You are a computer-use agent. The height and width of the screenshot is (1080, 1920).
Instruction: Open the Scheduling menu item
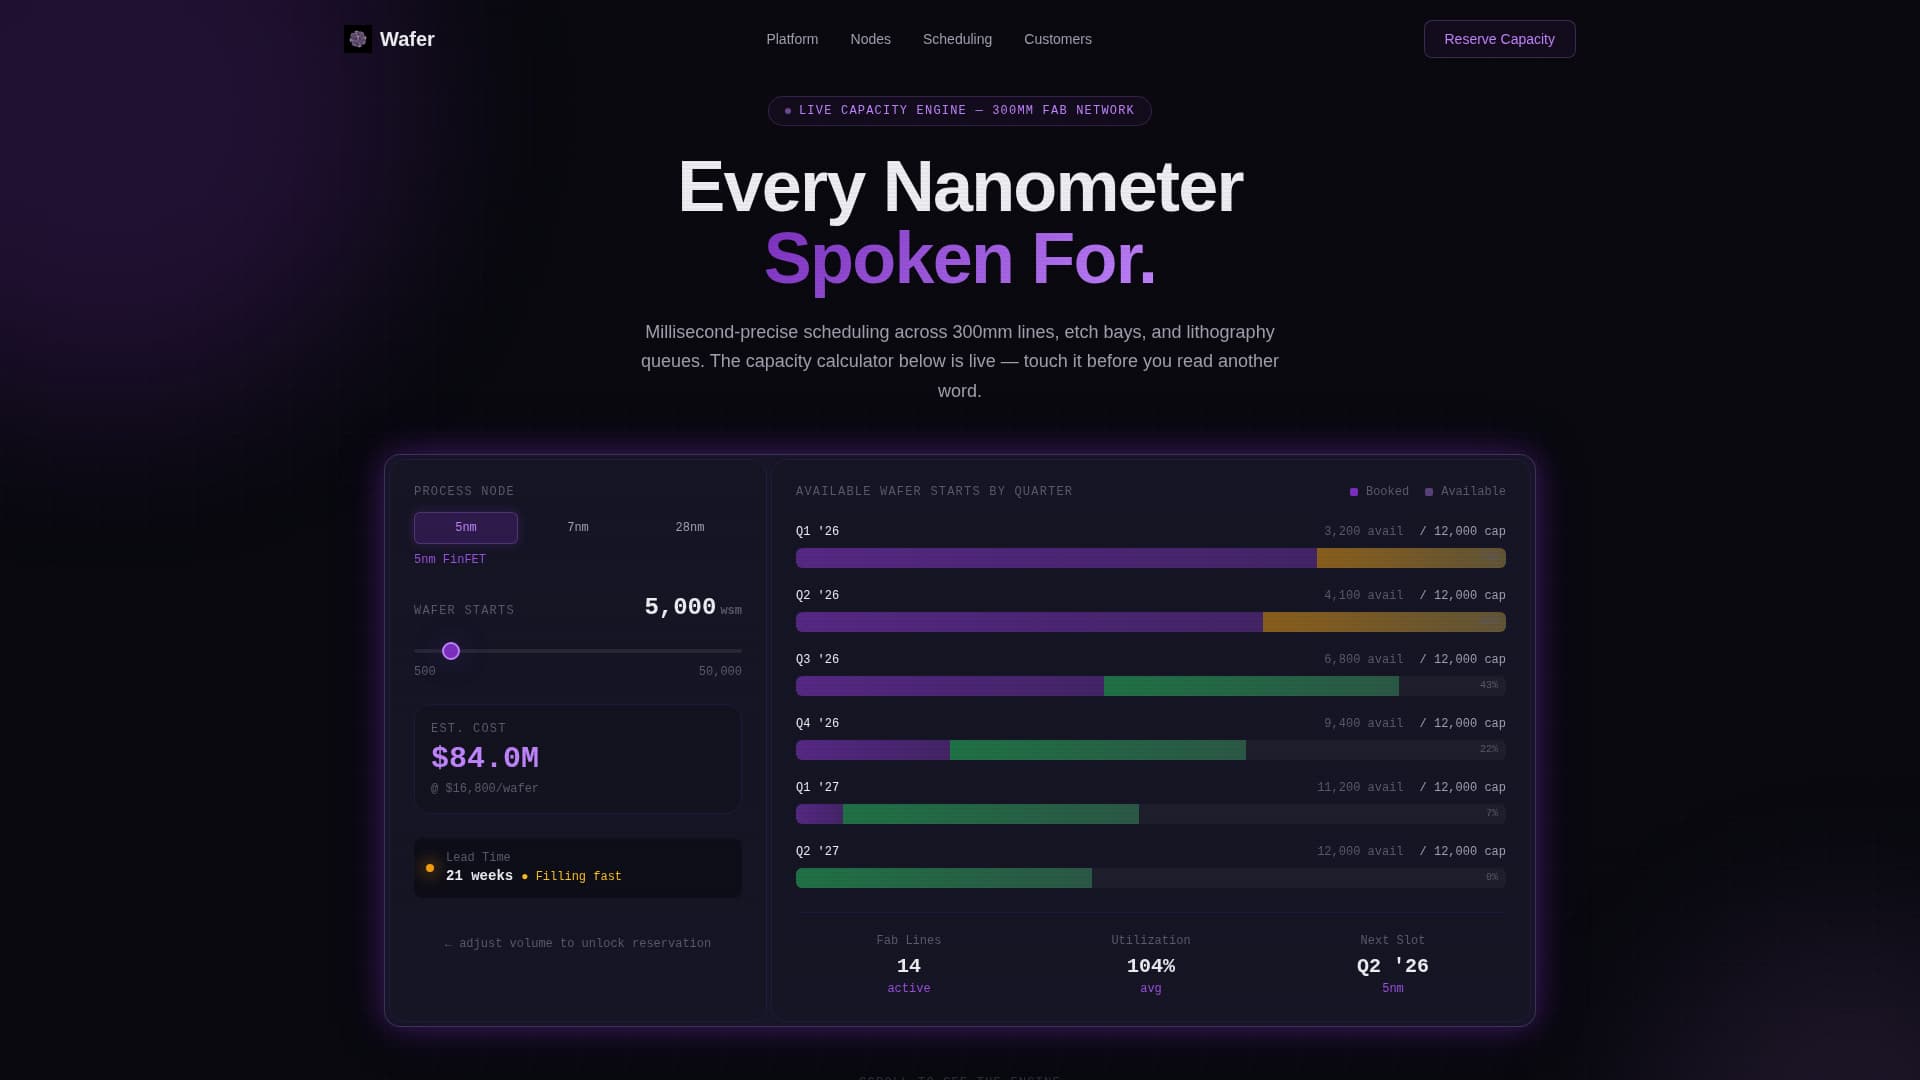[957, 39]
